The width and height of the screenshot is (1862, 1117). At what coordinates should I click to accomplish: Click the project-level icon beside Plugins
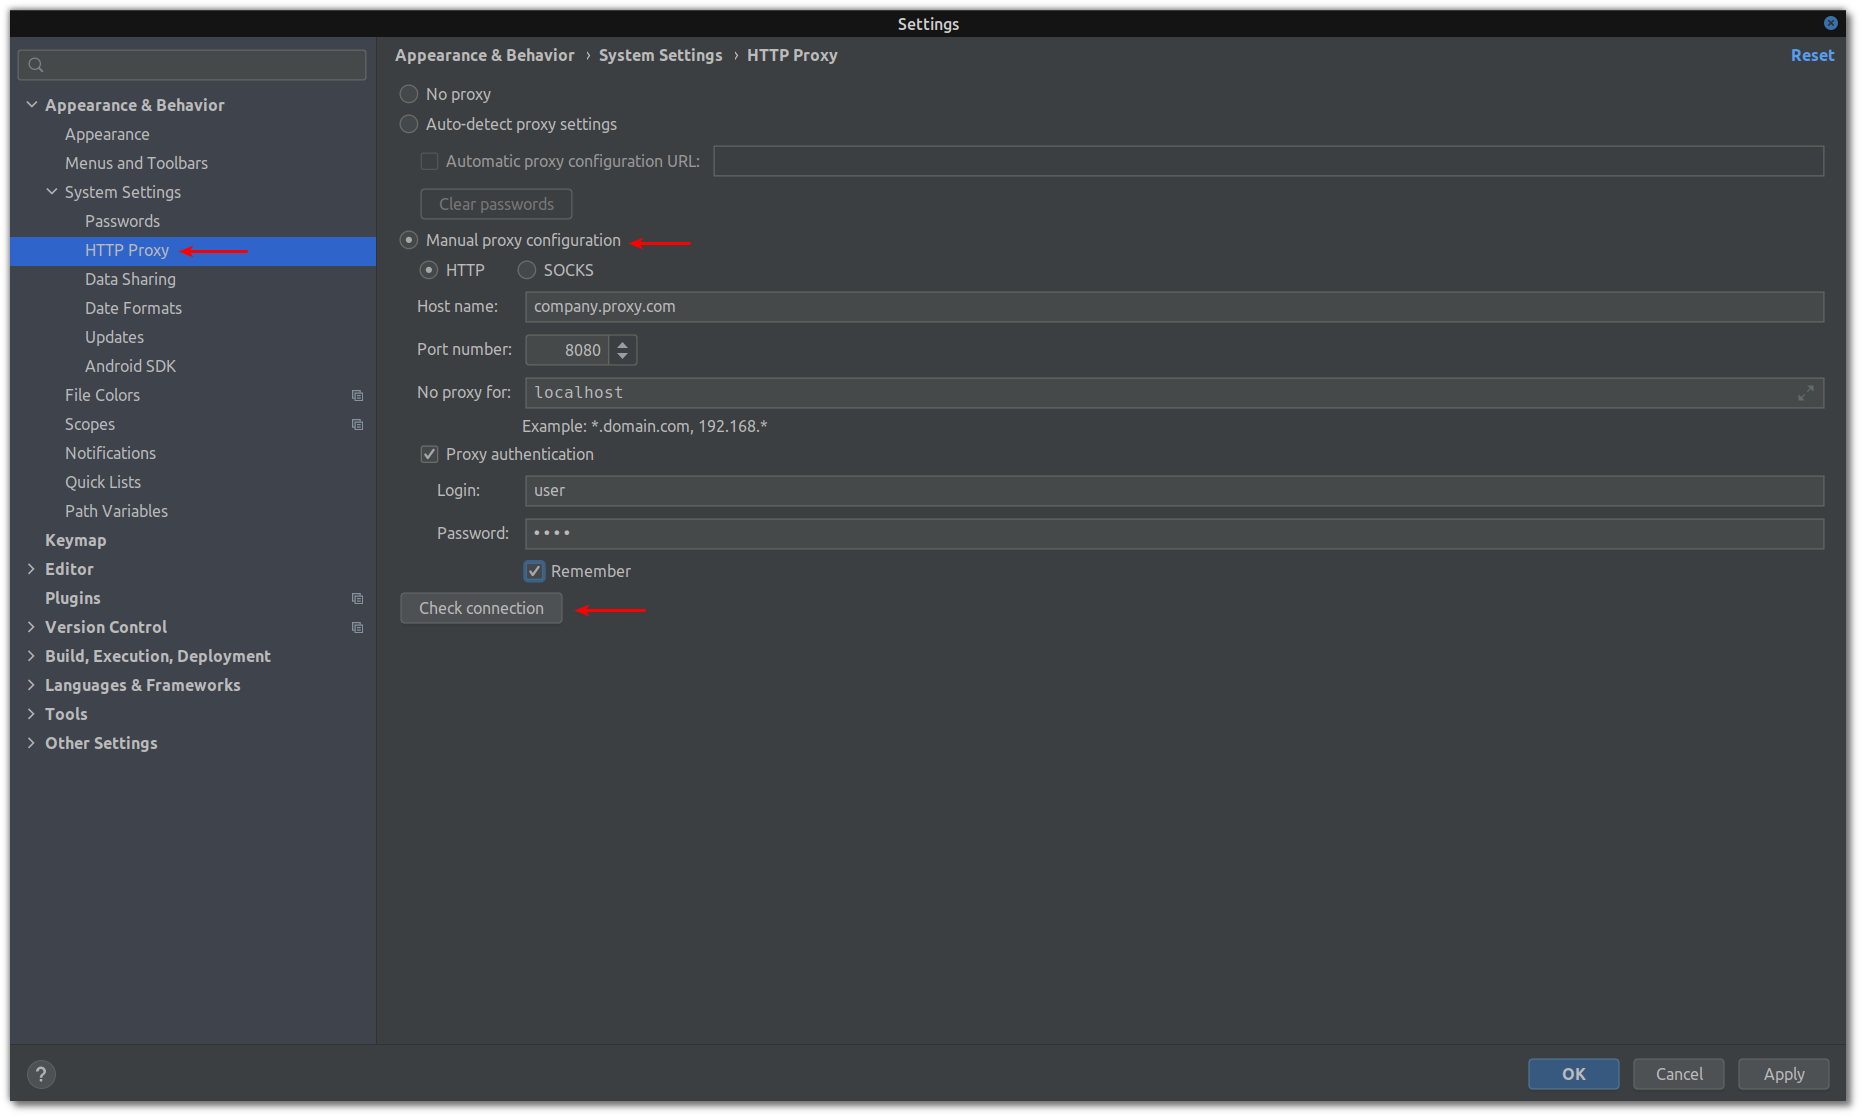357,599
